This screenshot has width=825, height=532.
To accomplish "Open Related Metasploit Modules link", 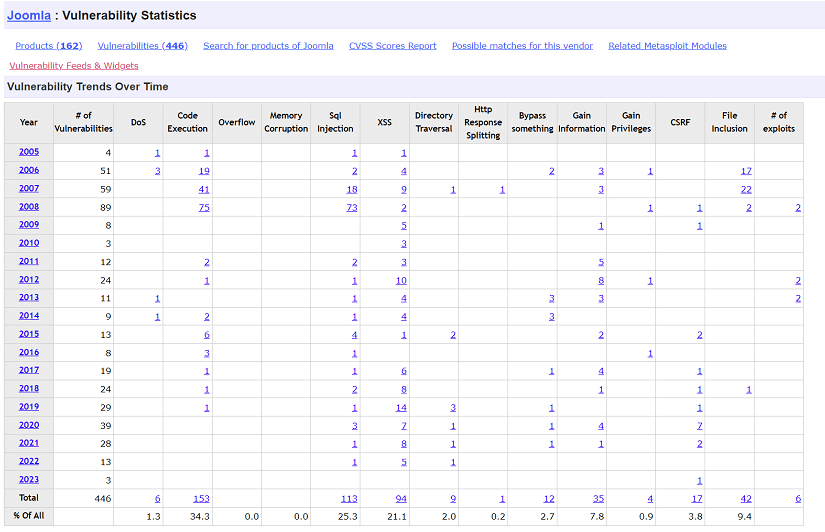I will click(x=667, y=46).
